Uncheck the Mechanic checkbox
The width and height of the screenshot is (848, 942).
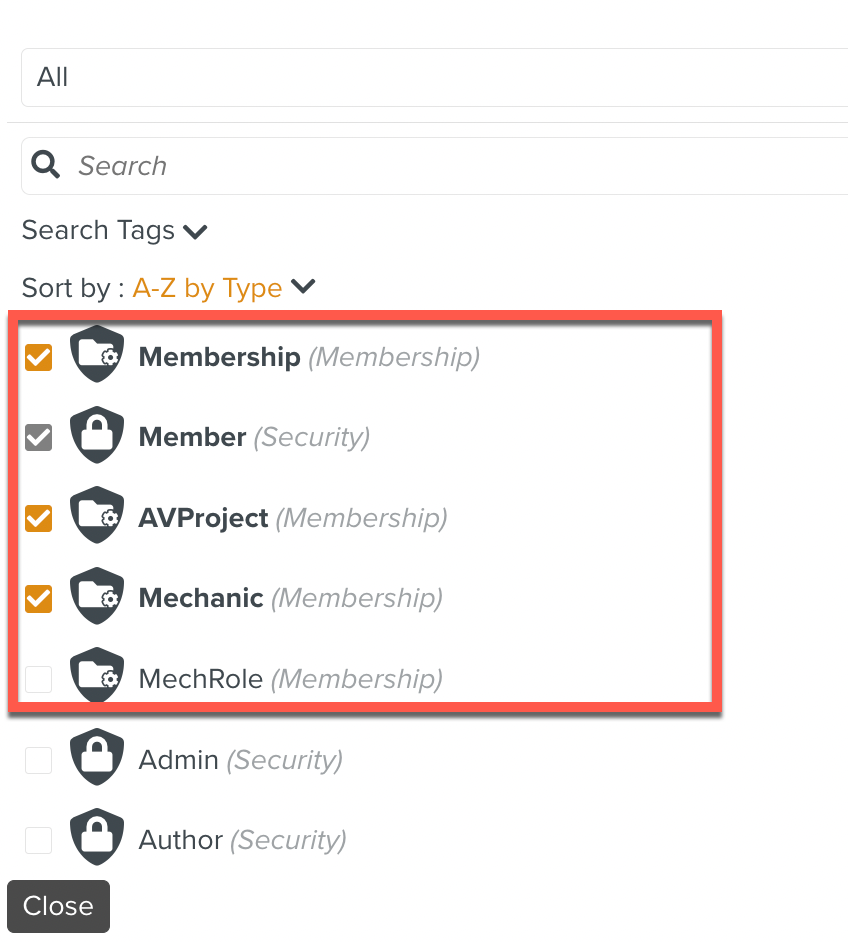pos(39,599)
